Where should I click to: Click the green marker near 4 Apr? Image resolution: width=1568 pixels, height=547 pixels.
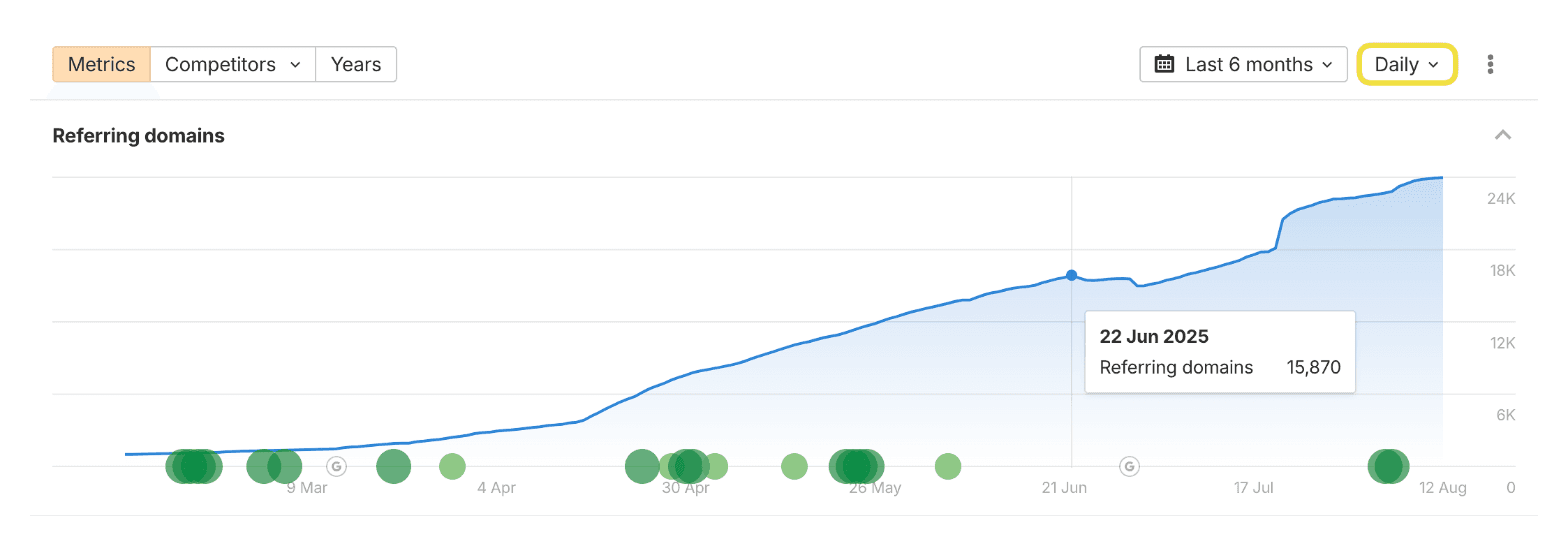[452, 466]
